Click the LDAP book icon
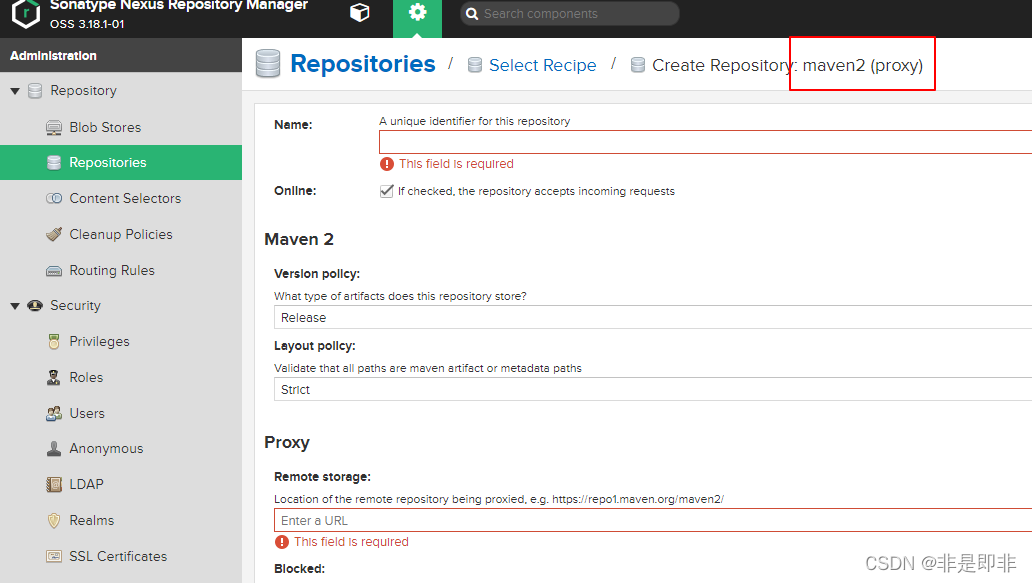1032x583 pixels. click(x=54, y=484)
